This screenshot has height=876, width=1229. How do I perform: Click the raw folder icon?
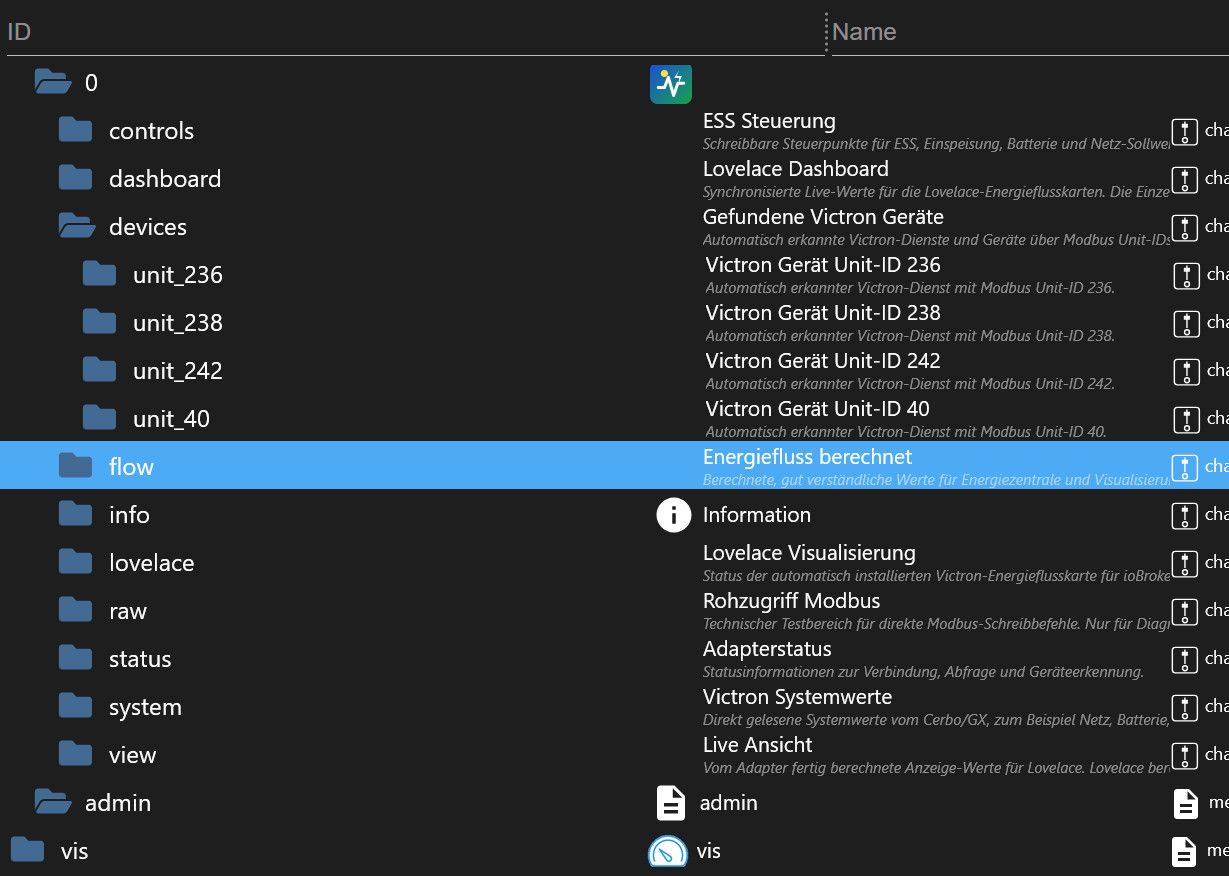click(75, 610)
